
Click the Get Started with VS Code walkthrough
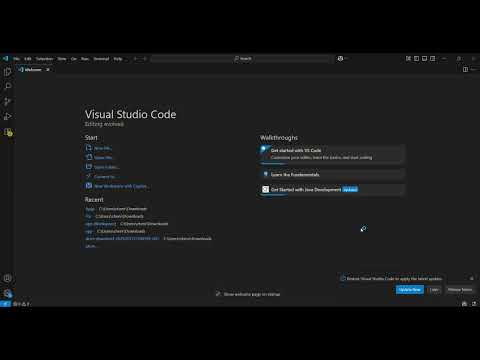[332, 154]
